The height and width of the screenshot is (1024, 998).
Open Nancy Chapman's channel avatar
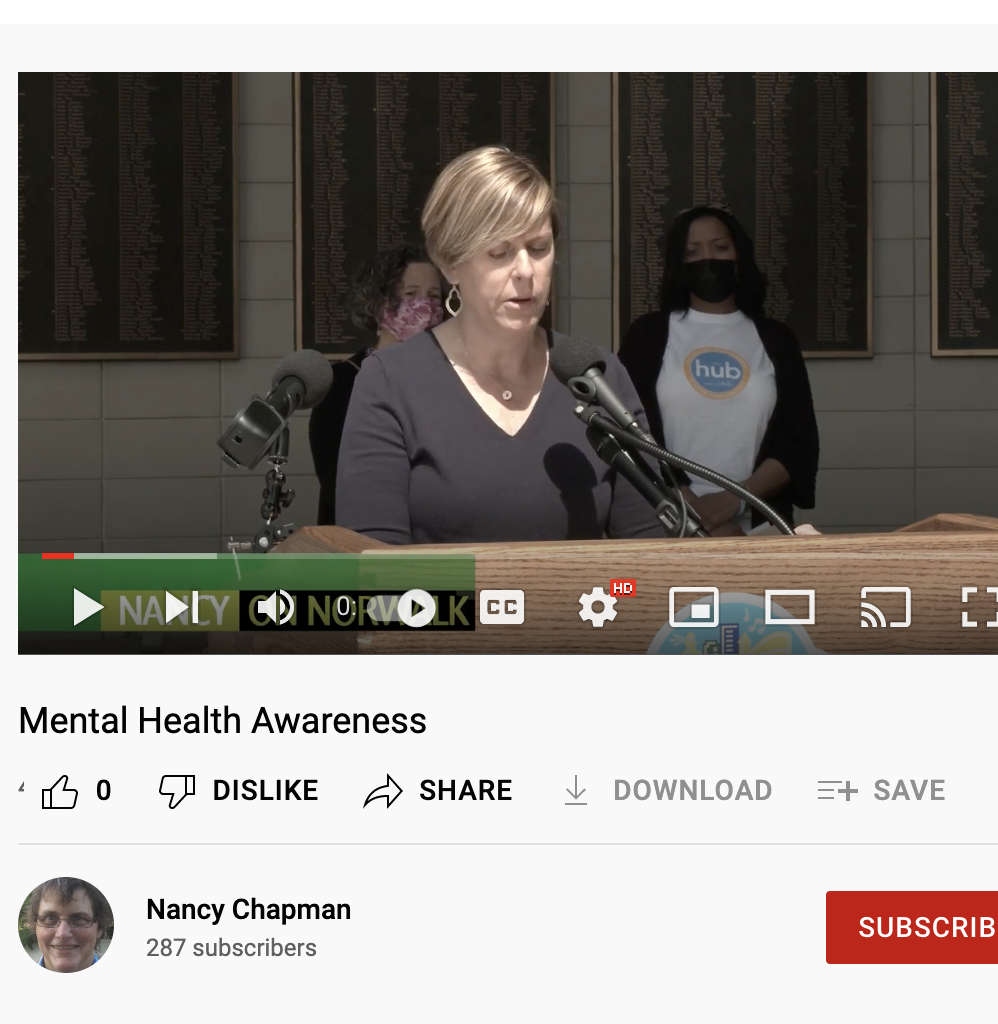(66, 925)
